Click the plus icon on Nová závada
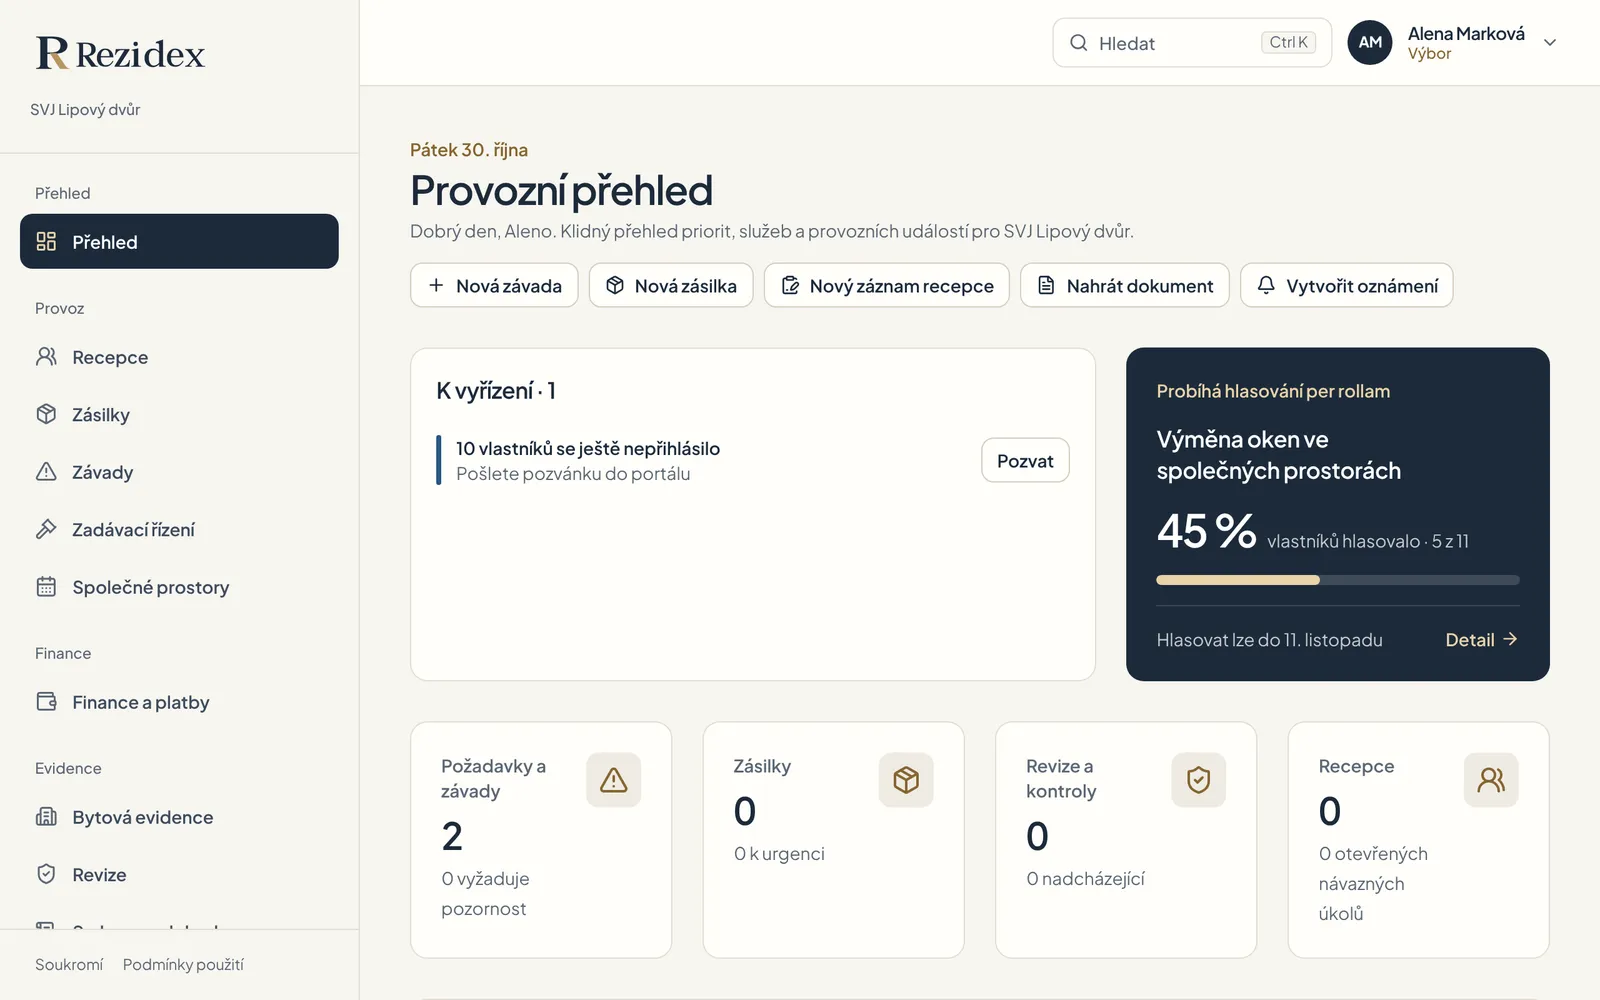The image size is (1600, 1000). click(436, 285)
